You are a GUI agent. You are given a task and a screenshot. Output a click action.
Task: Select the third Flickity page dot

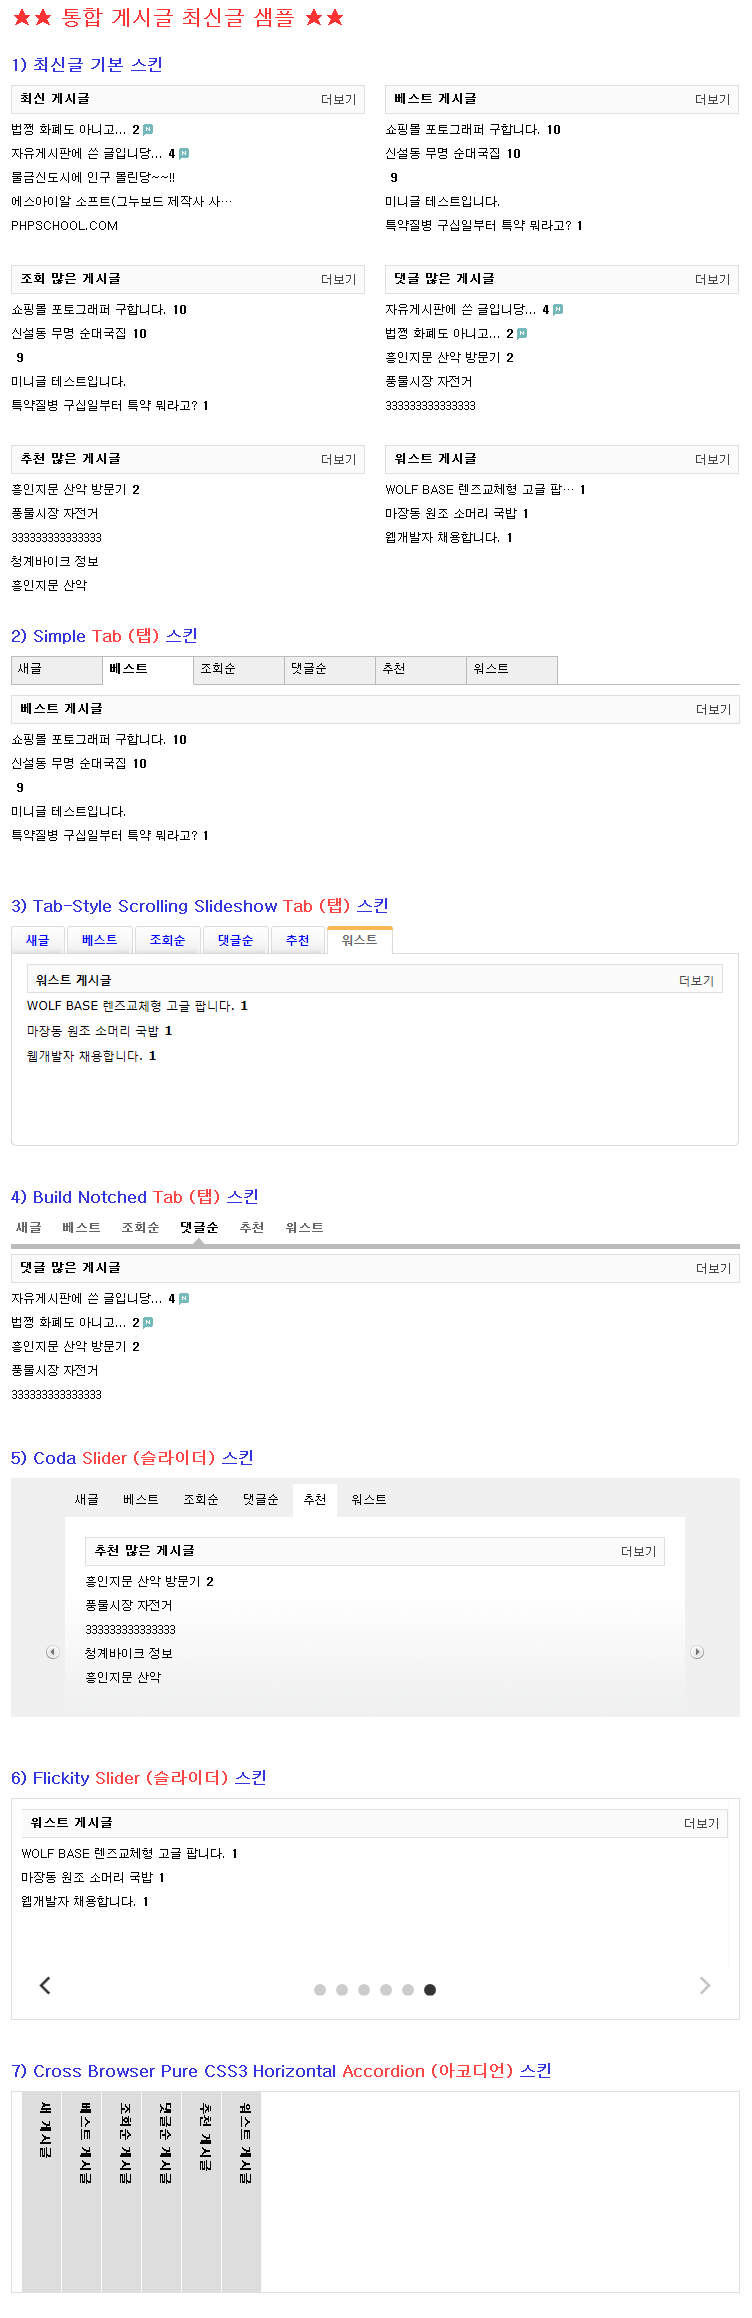pos(364,1990)
